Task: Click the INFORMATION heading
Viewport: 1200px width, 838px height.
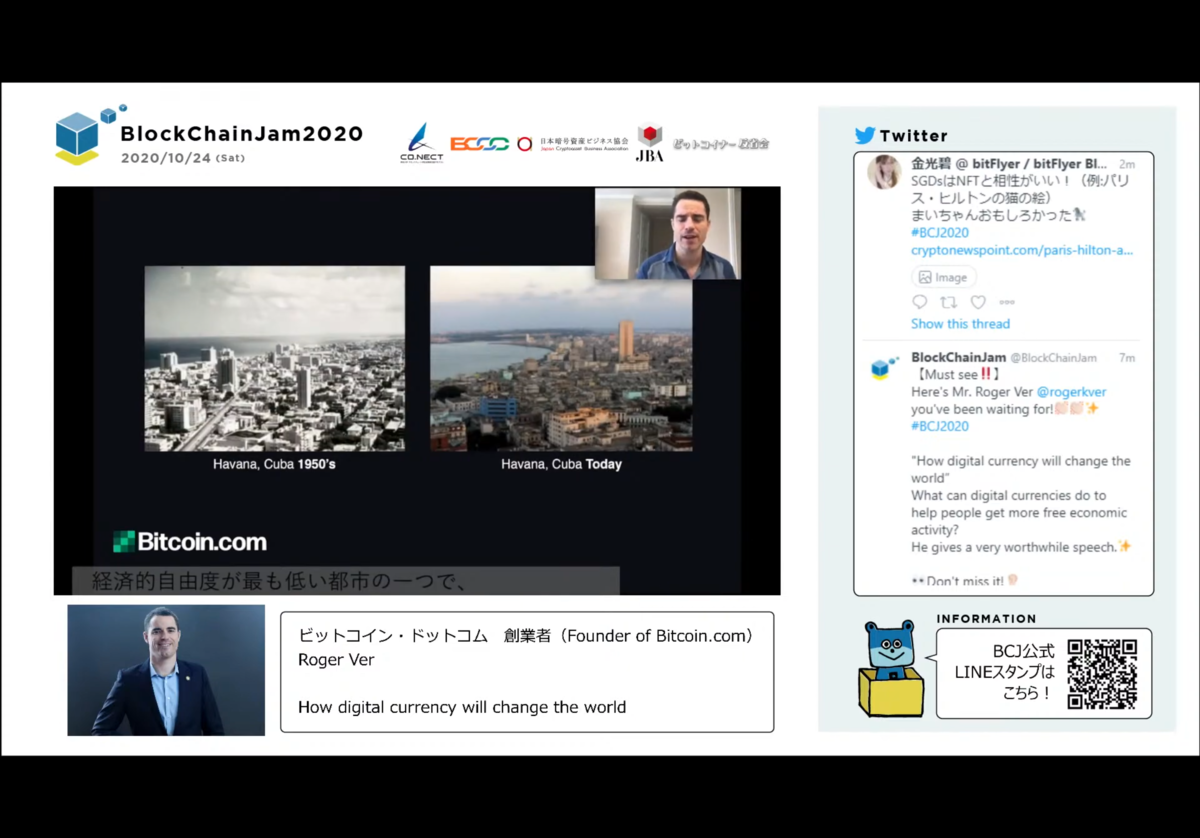Action: point(987,619)
